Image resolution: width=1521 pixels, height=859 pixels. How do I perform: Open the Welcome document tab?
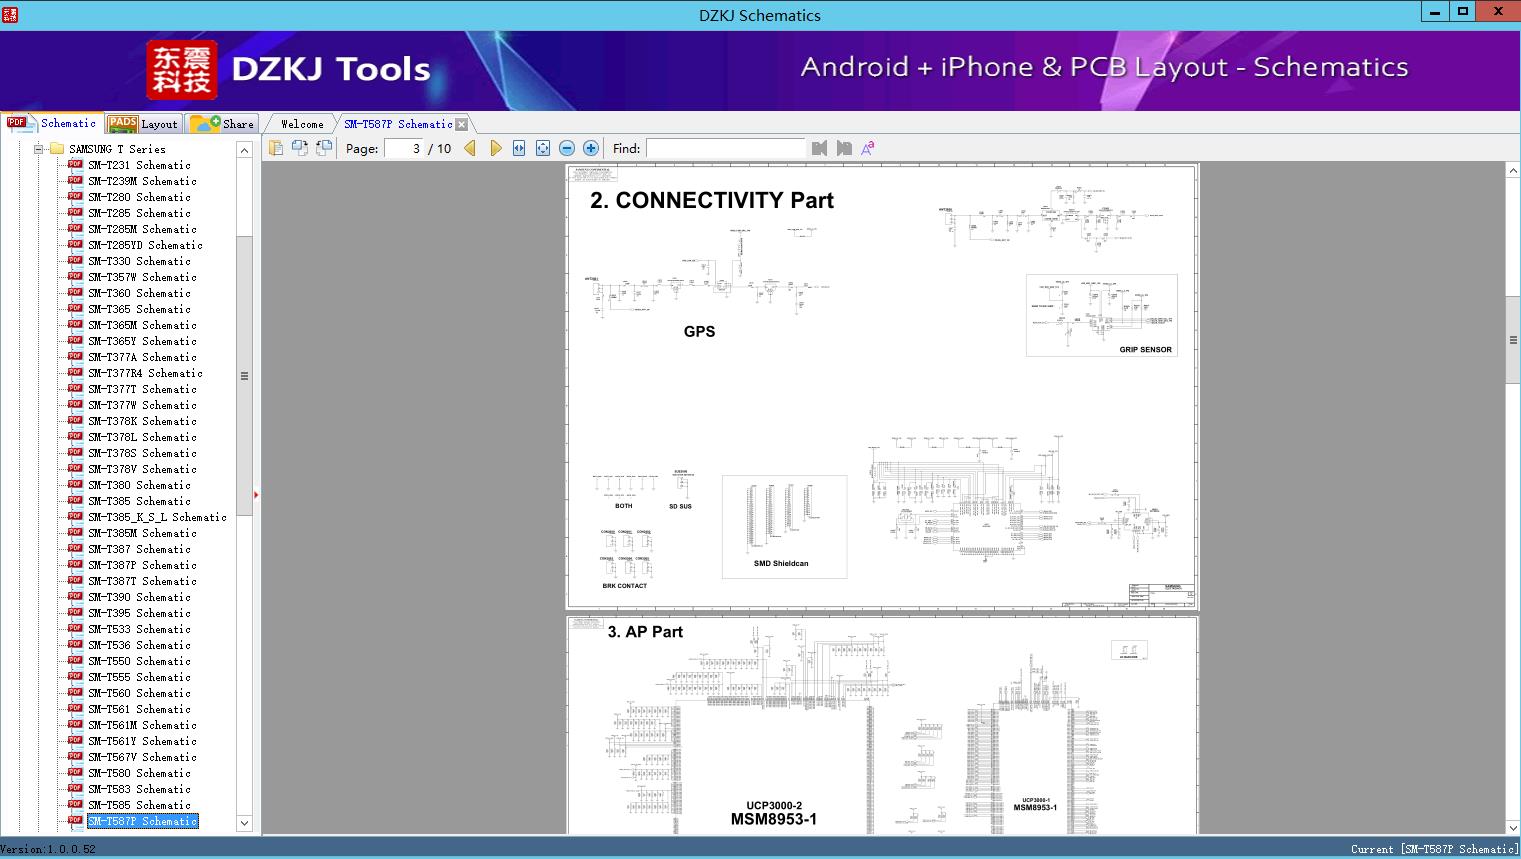point(302,124)
